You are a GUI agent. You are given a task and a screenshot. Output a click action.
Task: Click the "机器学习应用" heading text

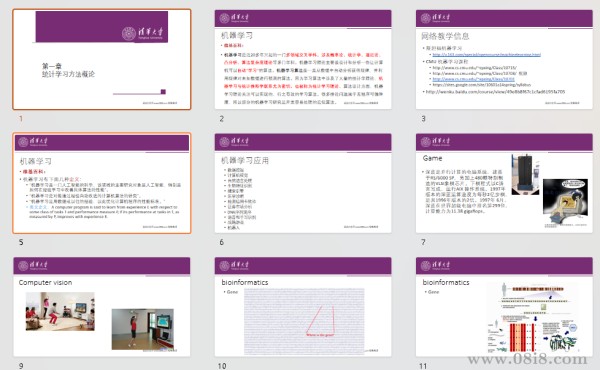(x=245, y=160)
